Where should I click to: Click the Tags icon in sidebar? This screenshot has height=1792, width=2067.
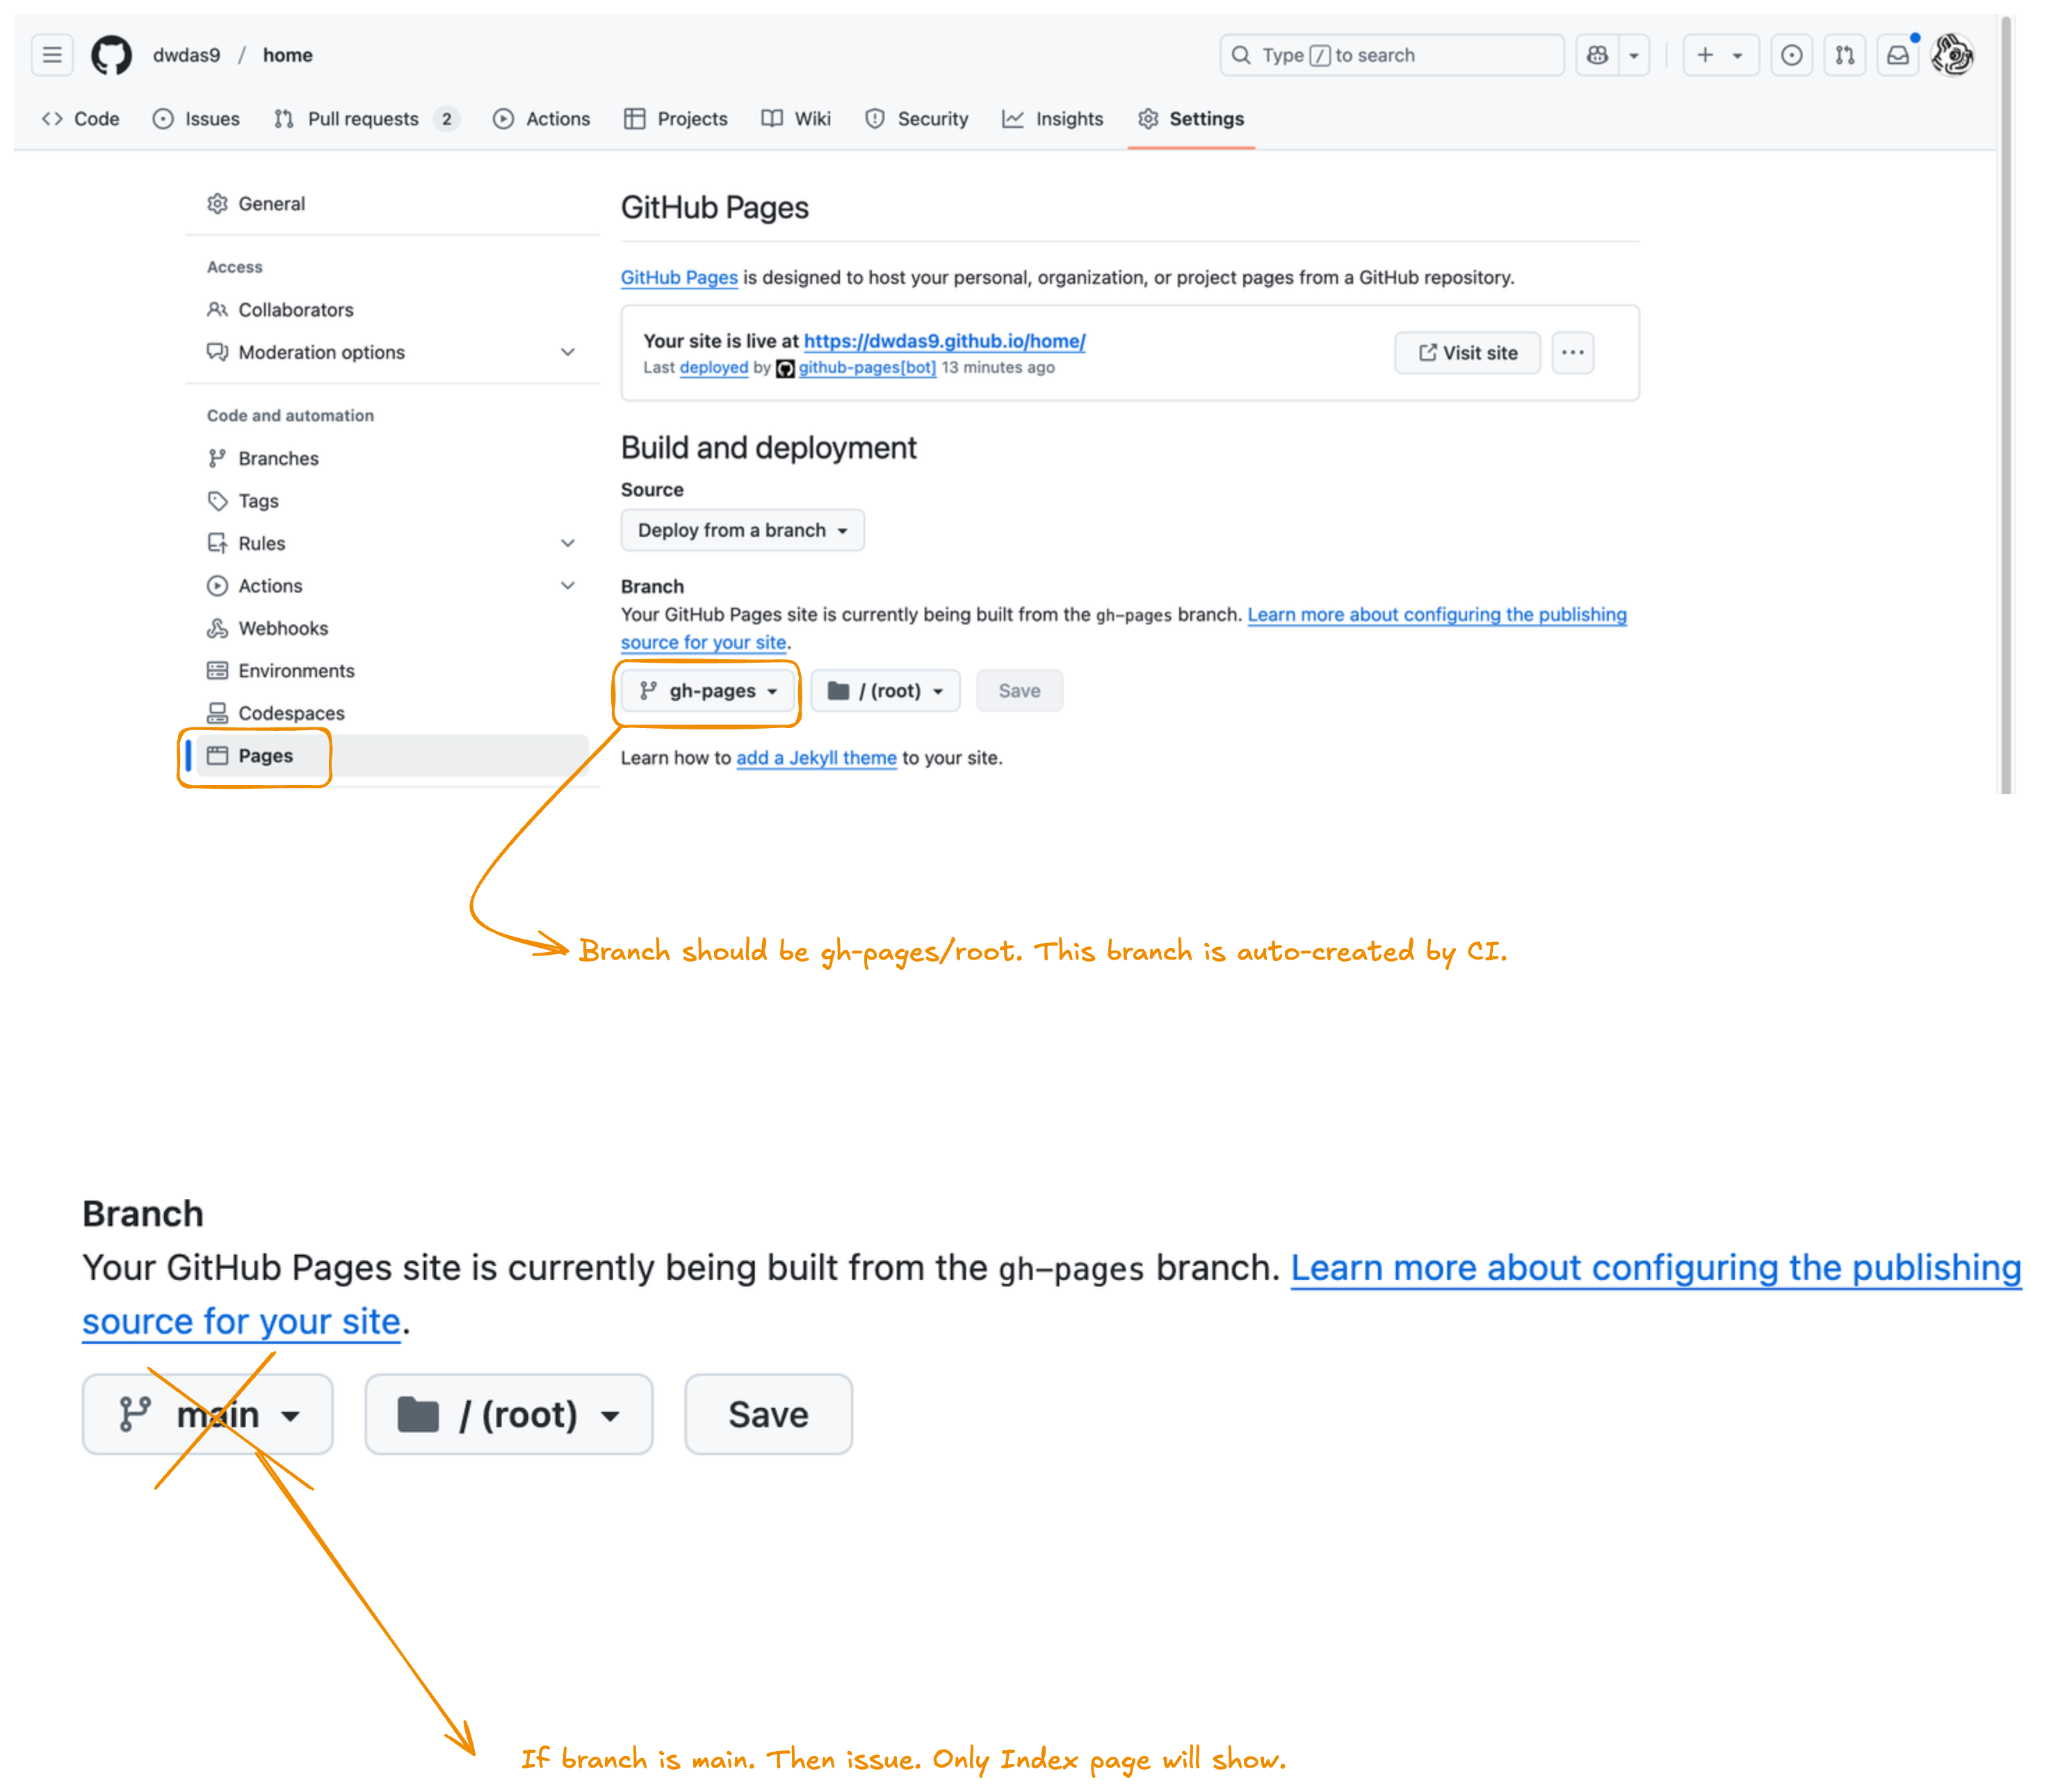coord(217,501)
